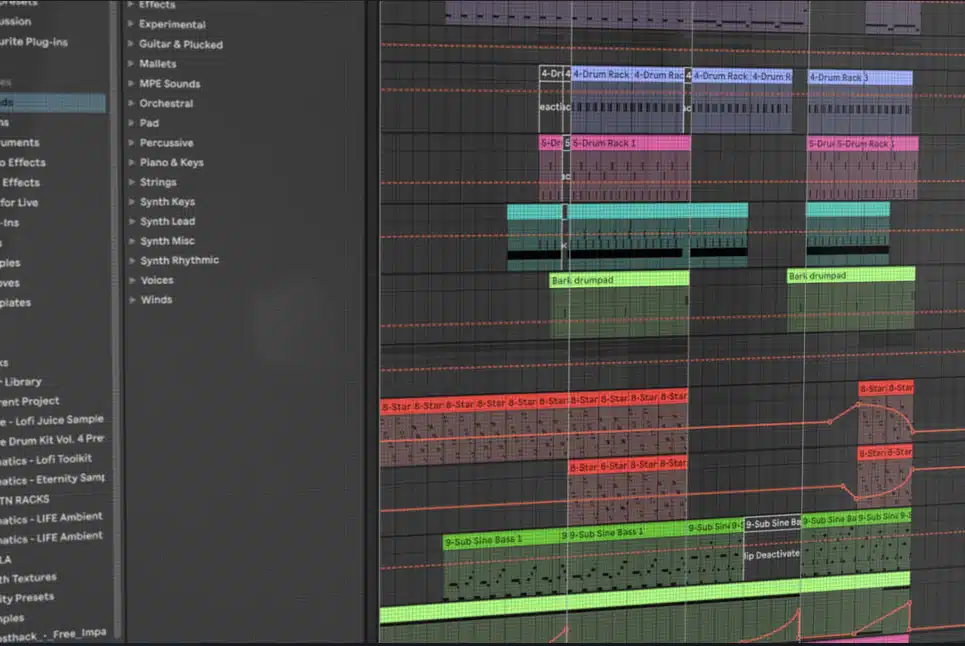Viewport: 965px width, 646px height.
Task: Select the 'Voices' label
Action: tap(157, 280)
